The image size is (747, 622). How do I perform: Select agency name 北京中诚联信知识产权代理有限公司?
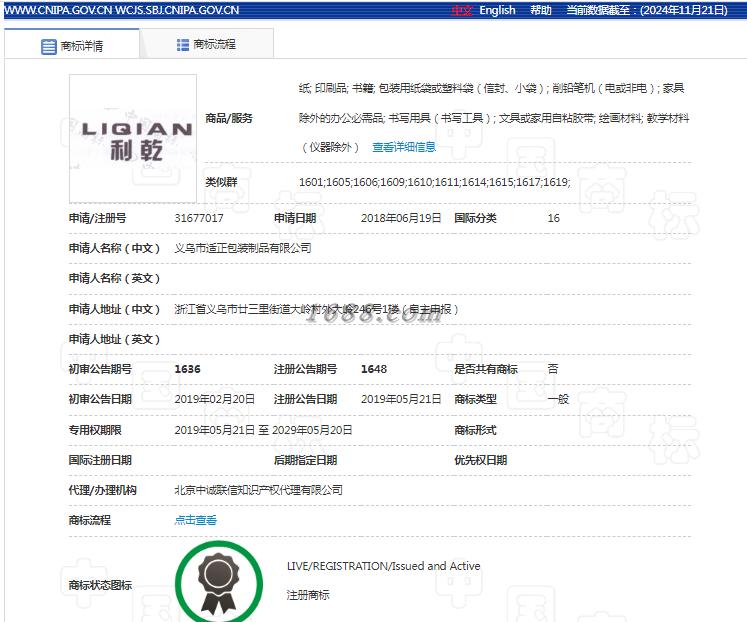coord(259,490)
